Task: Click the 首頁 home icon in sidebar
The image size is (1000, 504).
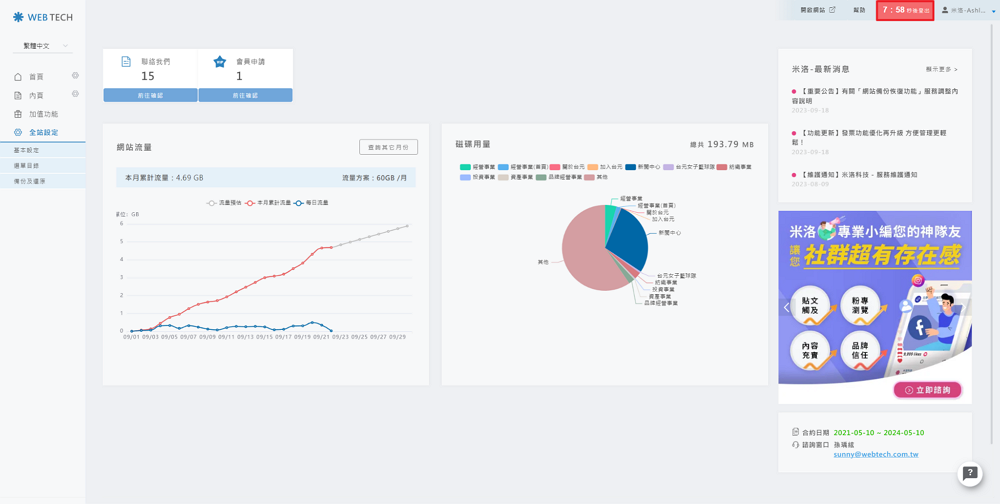Action: pyautogui.click(x=18, y=77)
